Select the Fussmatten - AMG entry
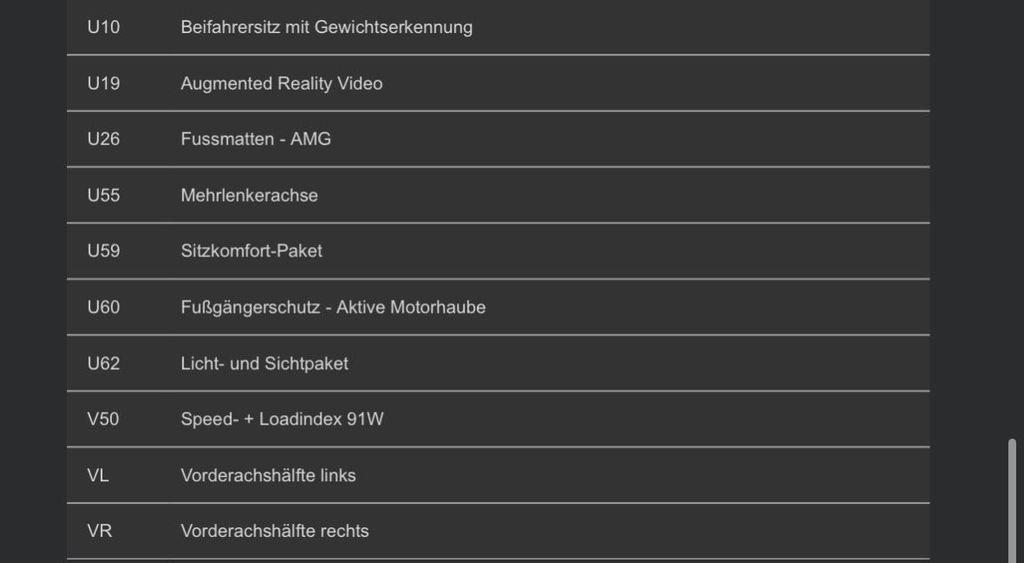The height and width of the screenshot is (563, 1024). pos(255,139)
